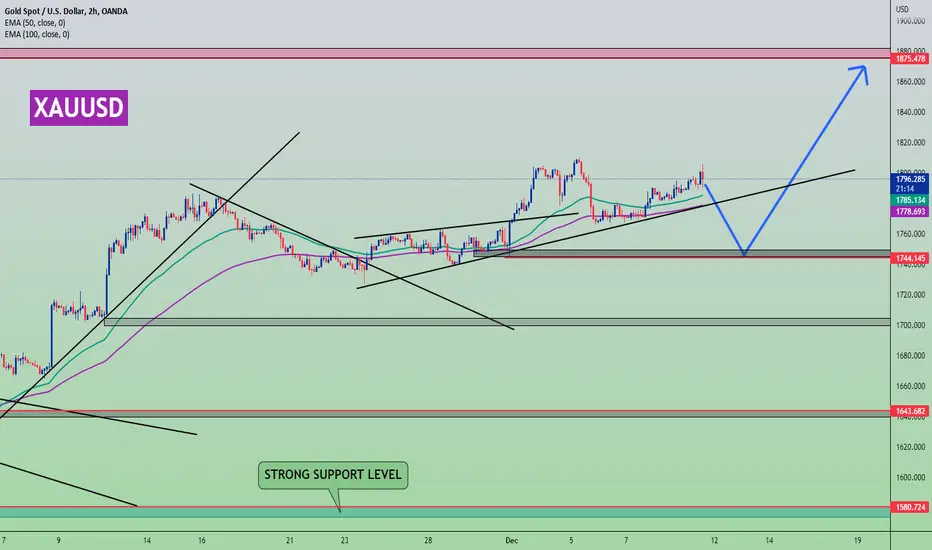
Task: Click the current price label 1796.285
Action: 910,179
